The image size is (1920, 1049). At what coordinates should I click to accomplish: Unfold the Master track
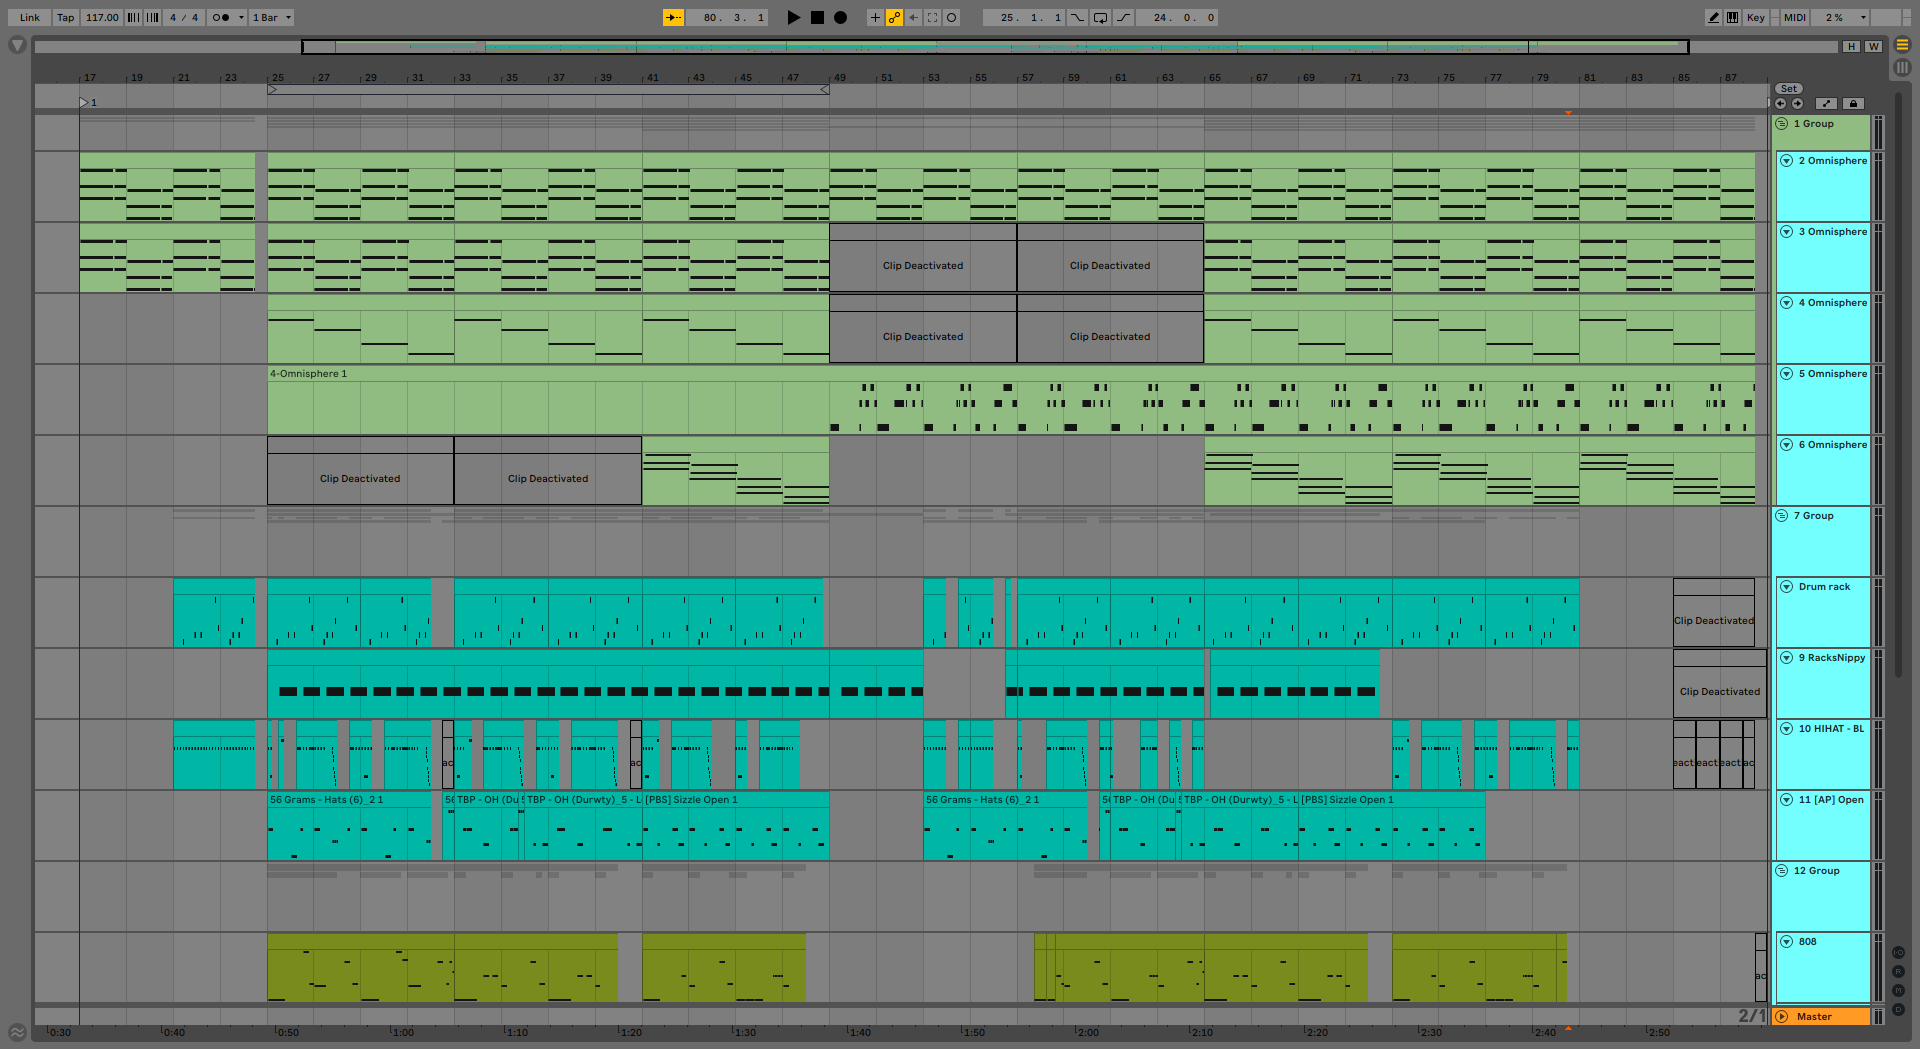coord(1782,1017)
